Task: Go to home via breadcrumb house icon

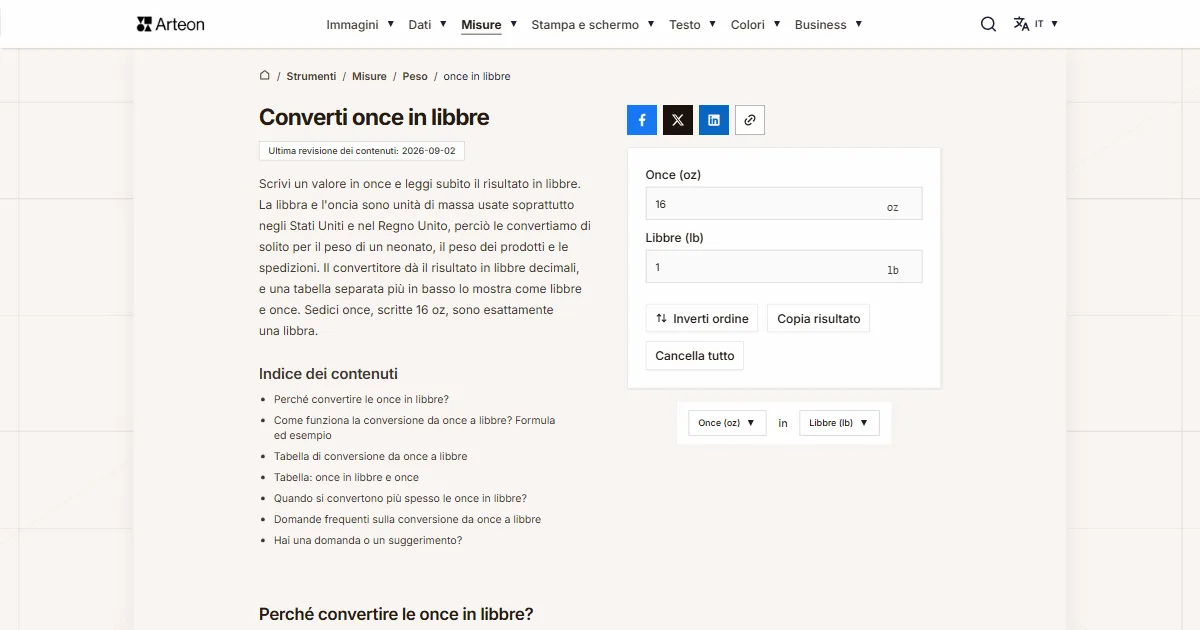Action: point(265,75)
